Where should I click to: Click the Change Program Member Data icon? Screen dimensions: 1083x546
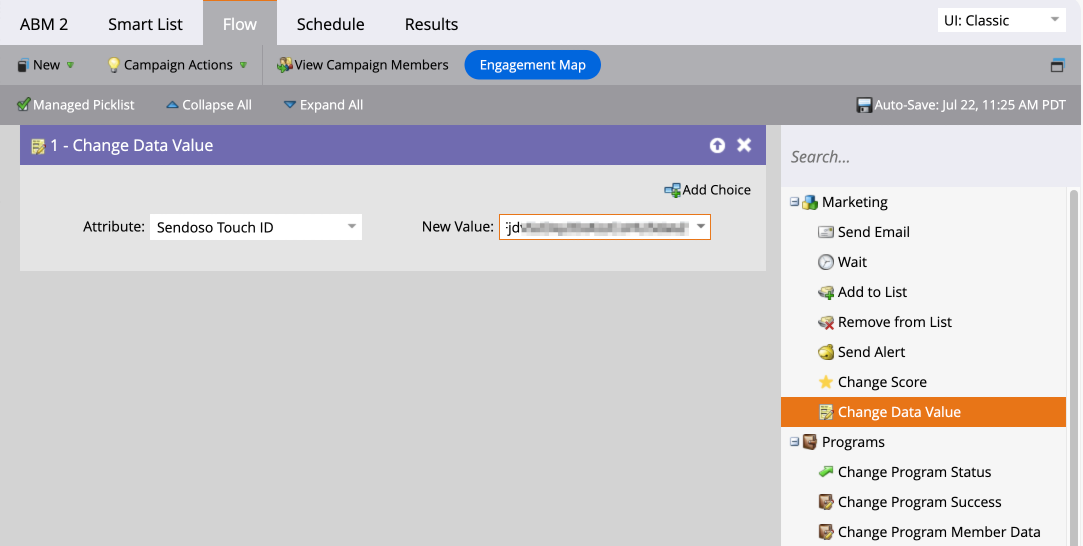coord(825,532)
